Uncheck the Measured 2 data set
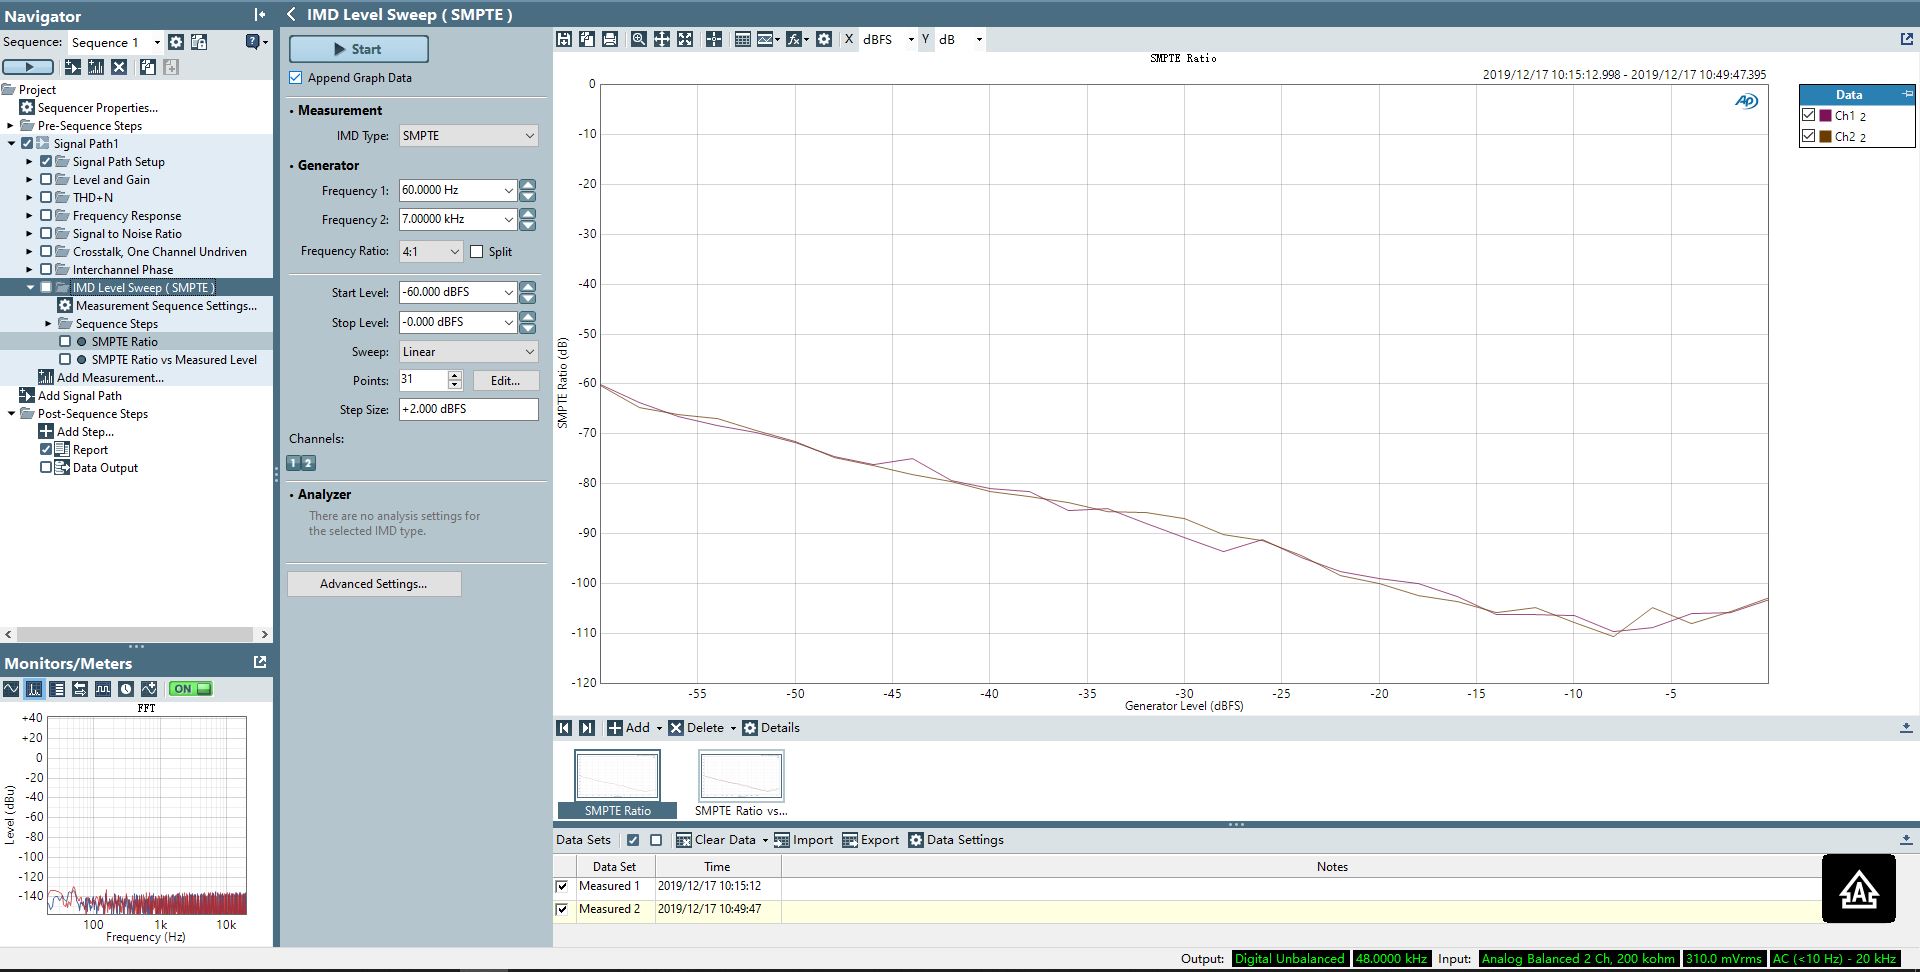The width and height of the screenshot is (1920, 972). coord(562,909)
